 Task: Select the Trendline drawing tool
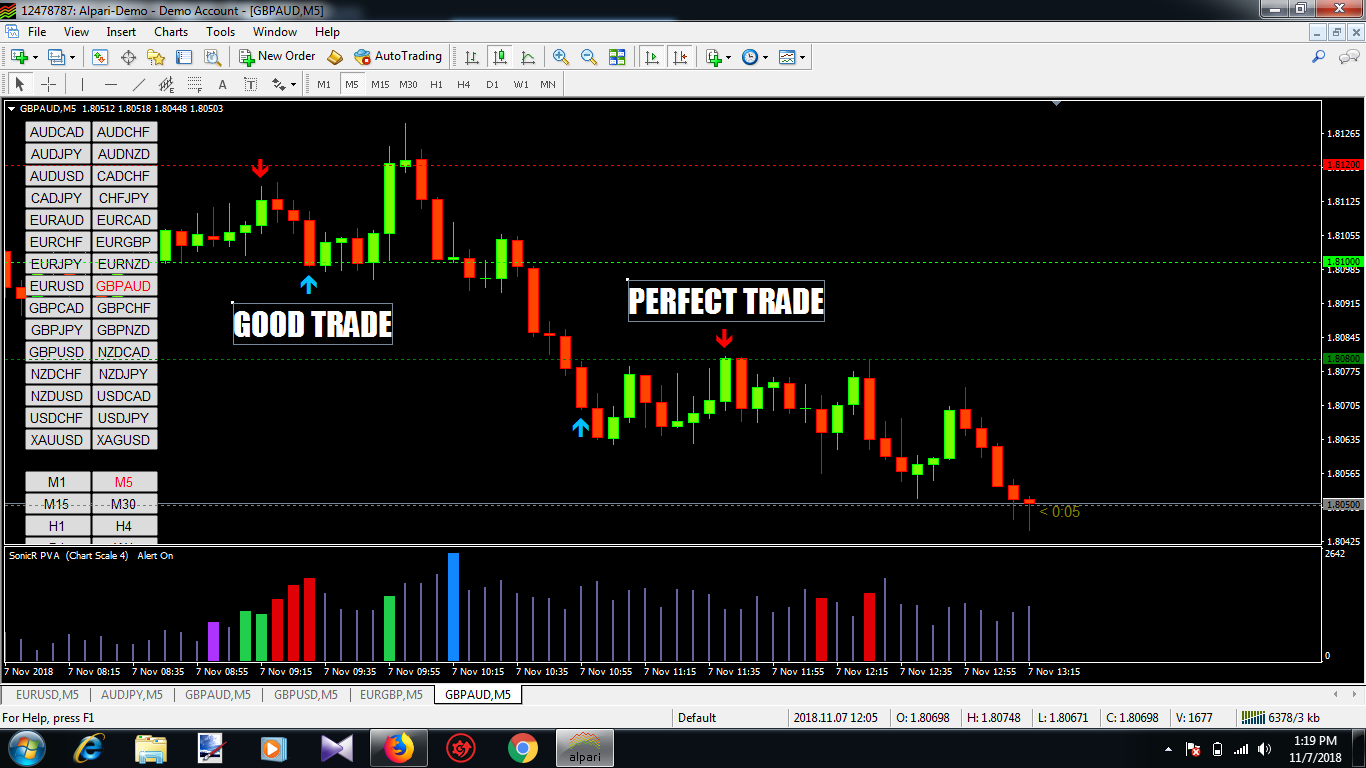coord(138,84)
